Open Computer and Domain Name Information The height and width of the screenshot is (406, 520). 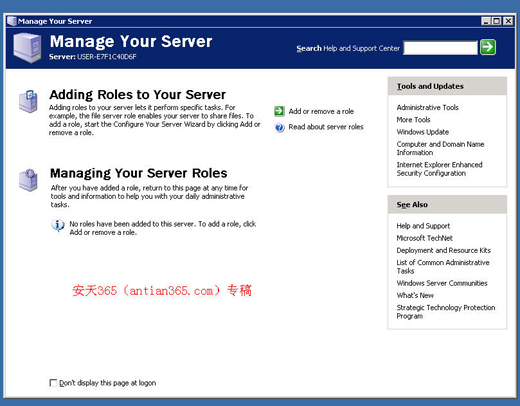point(440,148)
